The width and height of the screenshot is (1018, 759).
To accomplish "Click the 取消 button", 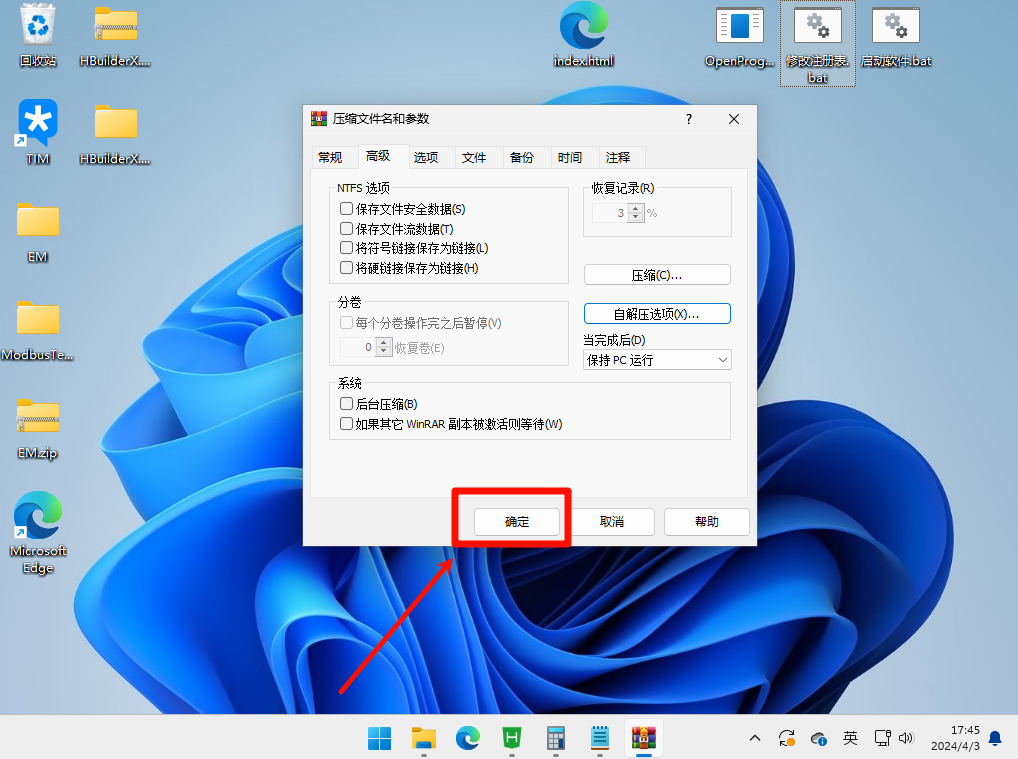I will click(612, 521).
